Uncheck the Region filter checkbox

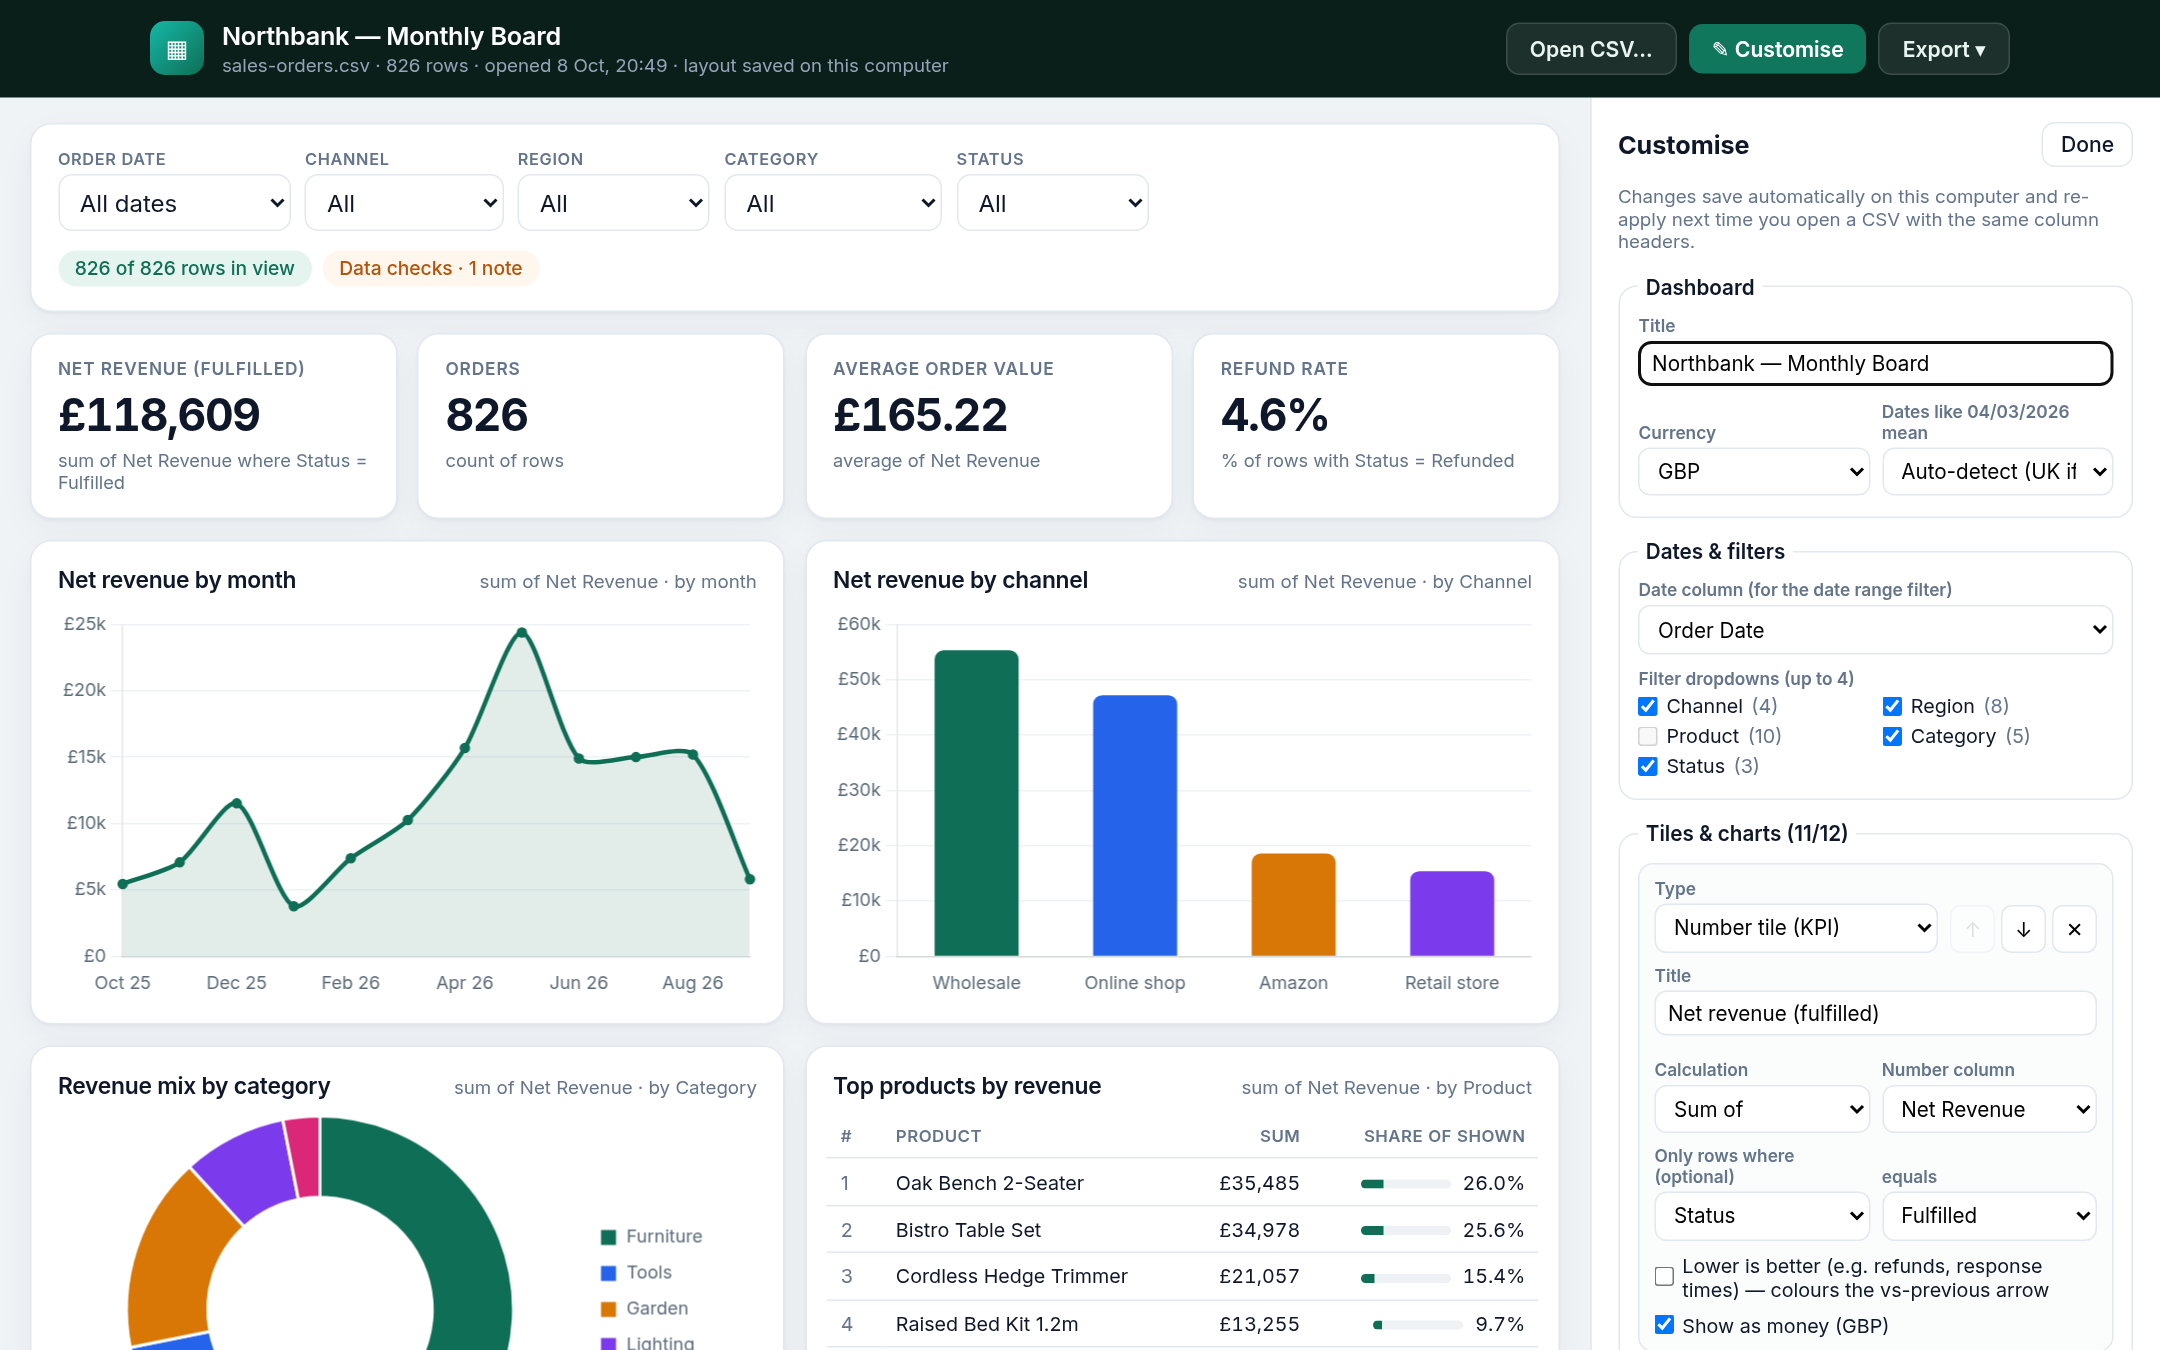pyautogui.click(x=1892, y=707)
